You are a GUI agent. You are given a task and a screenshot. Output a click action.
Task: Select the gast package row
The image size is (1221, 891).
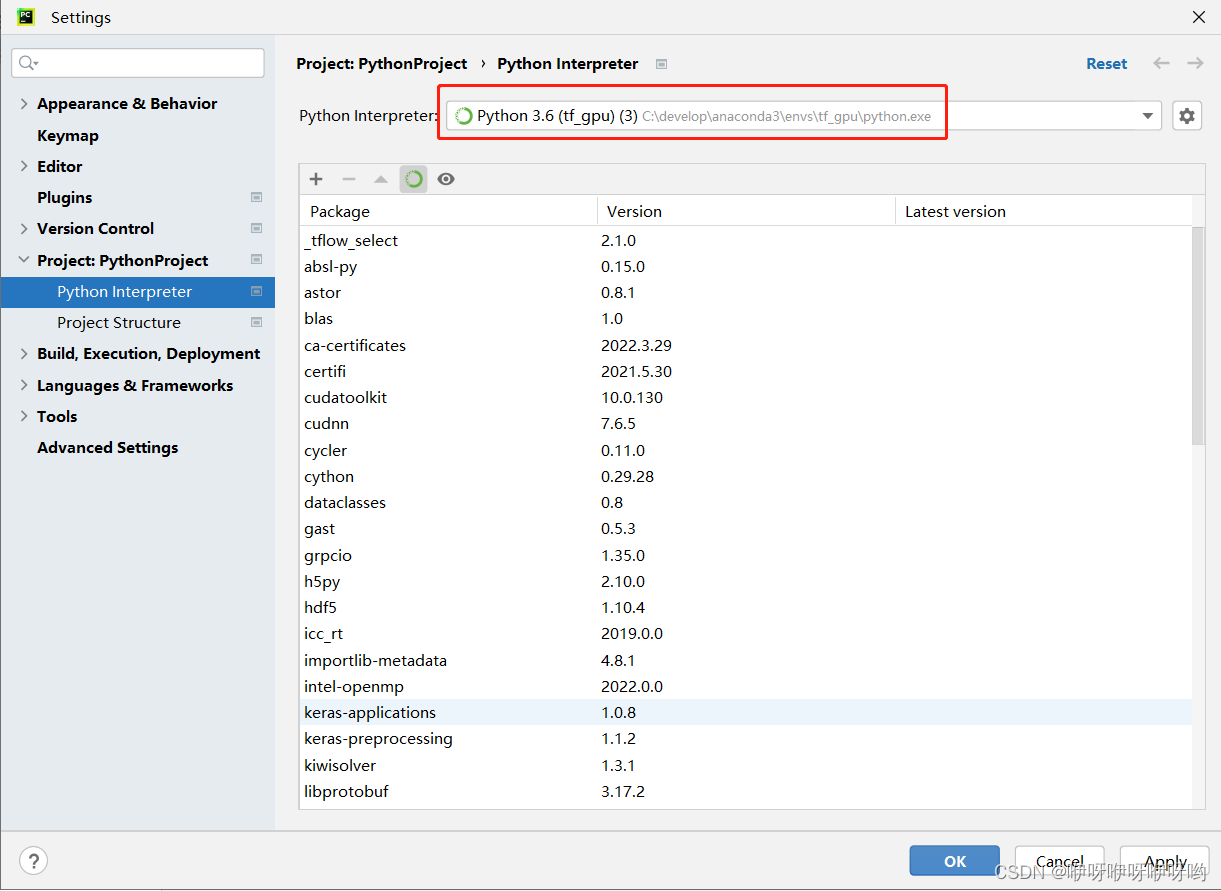point(746,529)
